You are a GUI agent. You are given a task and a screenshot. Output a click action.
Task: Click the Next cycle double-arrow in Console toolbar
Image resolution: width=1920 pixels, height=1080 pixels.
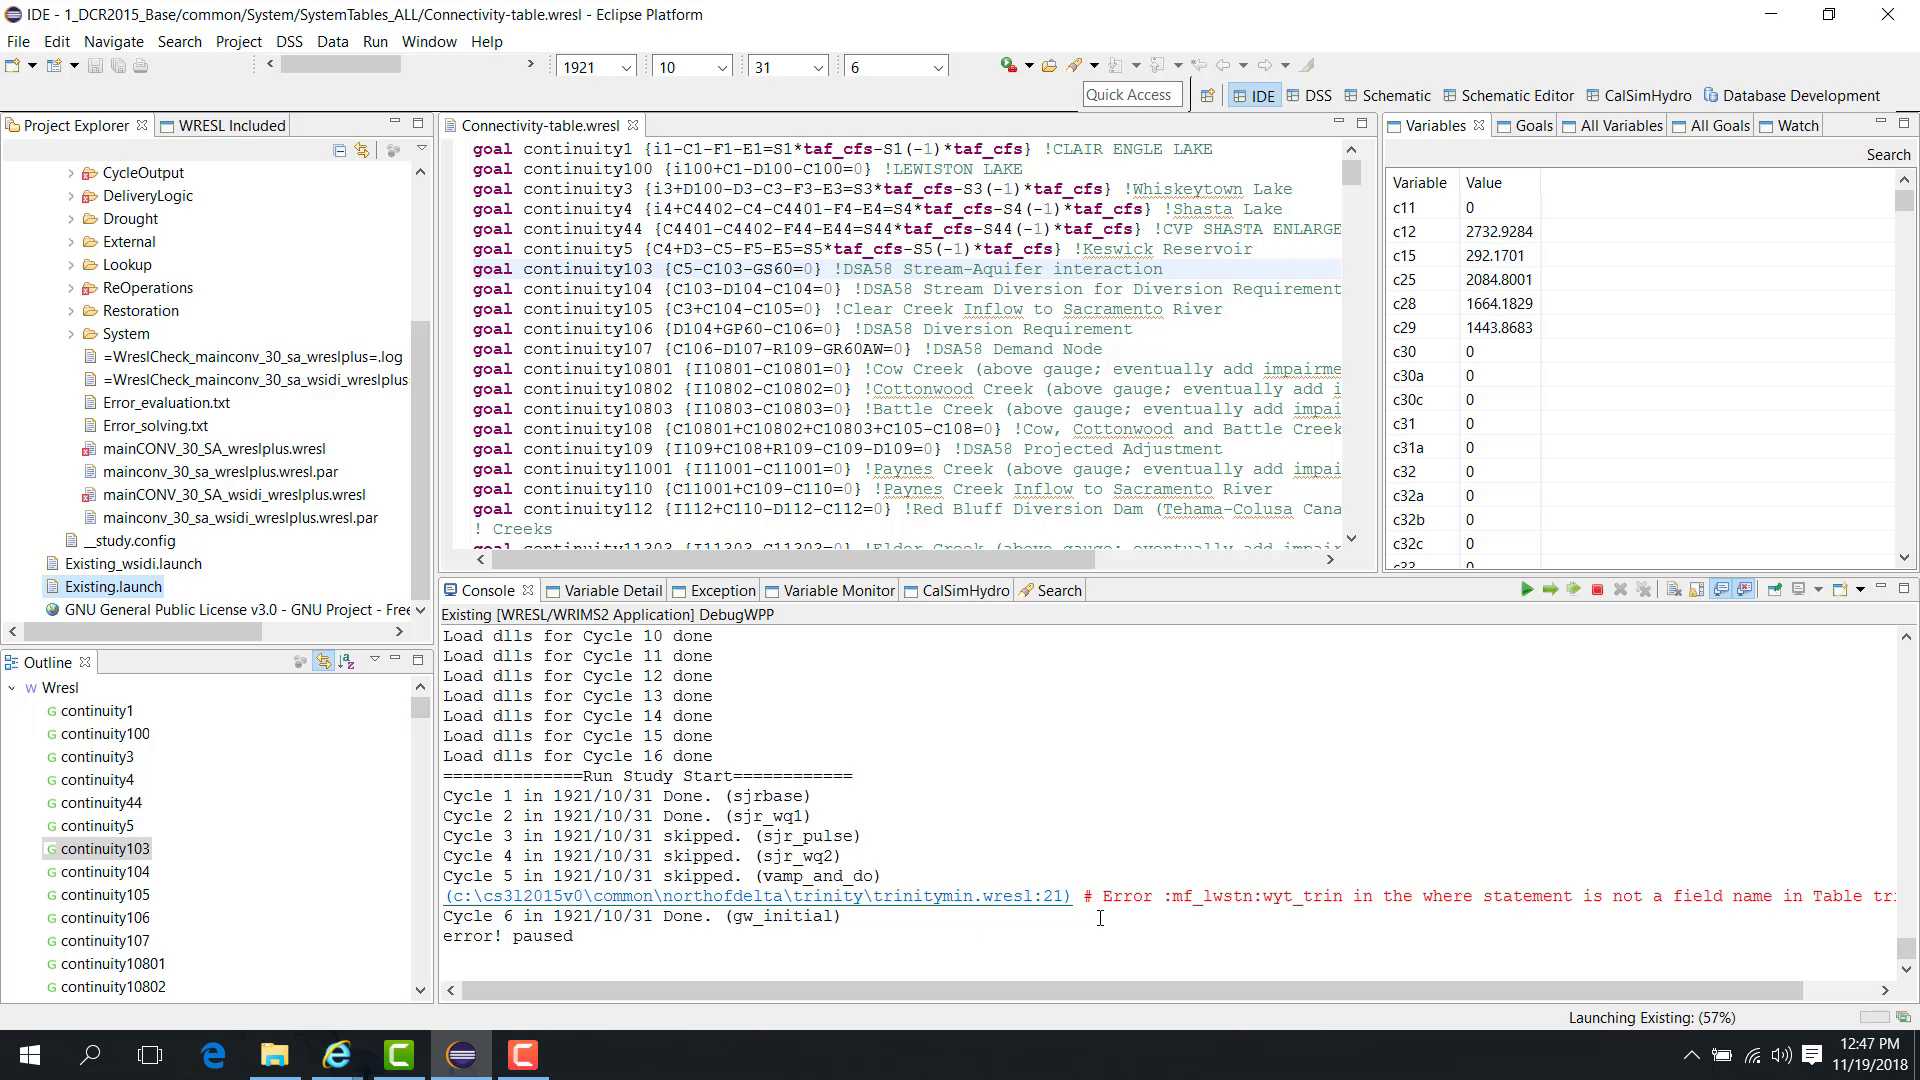point(1573,590)
